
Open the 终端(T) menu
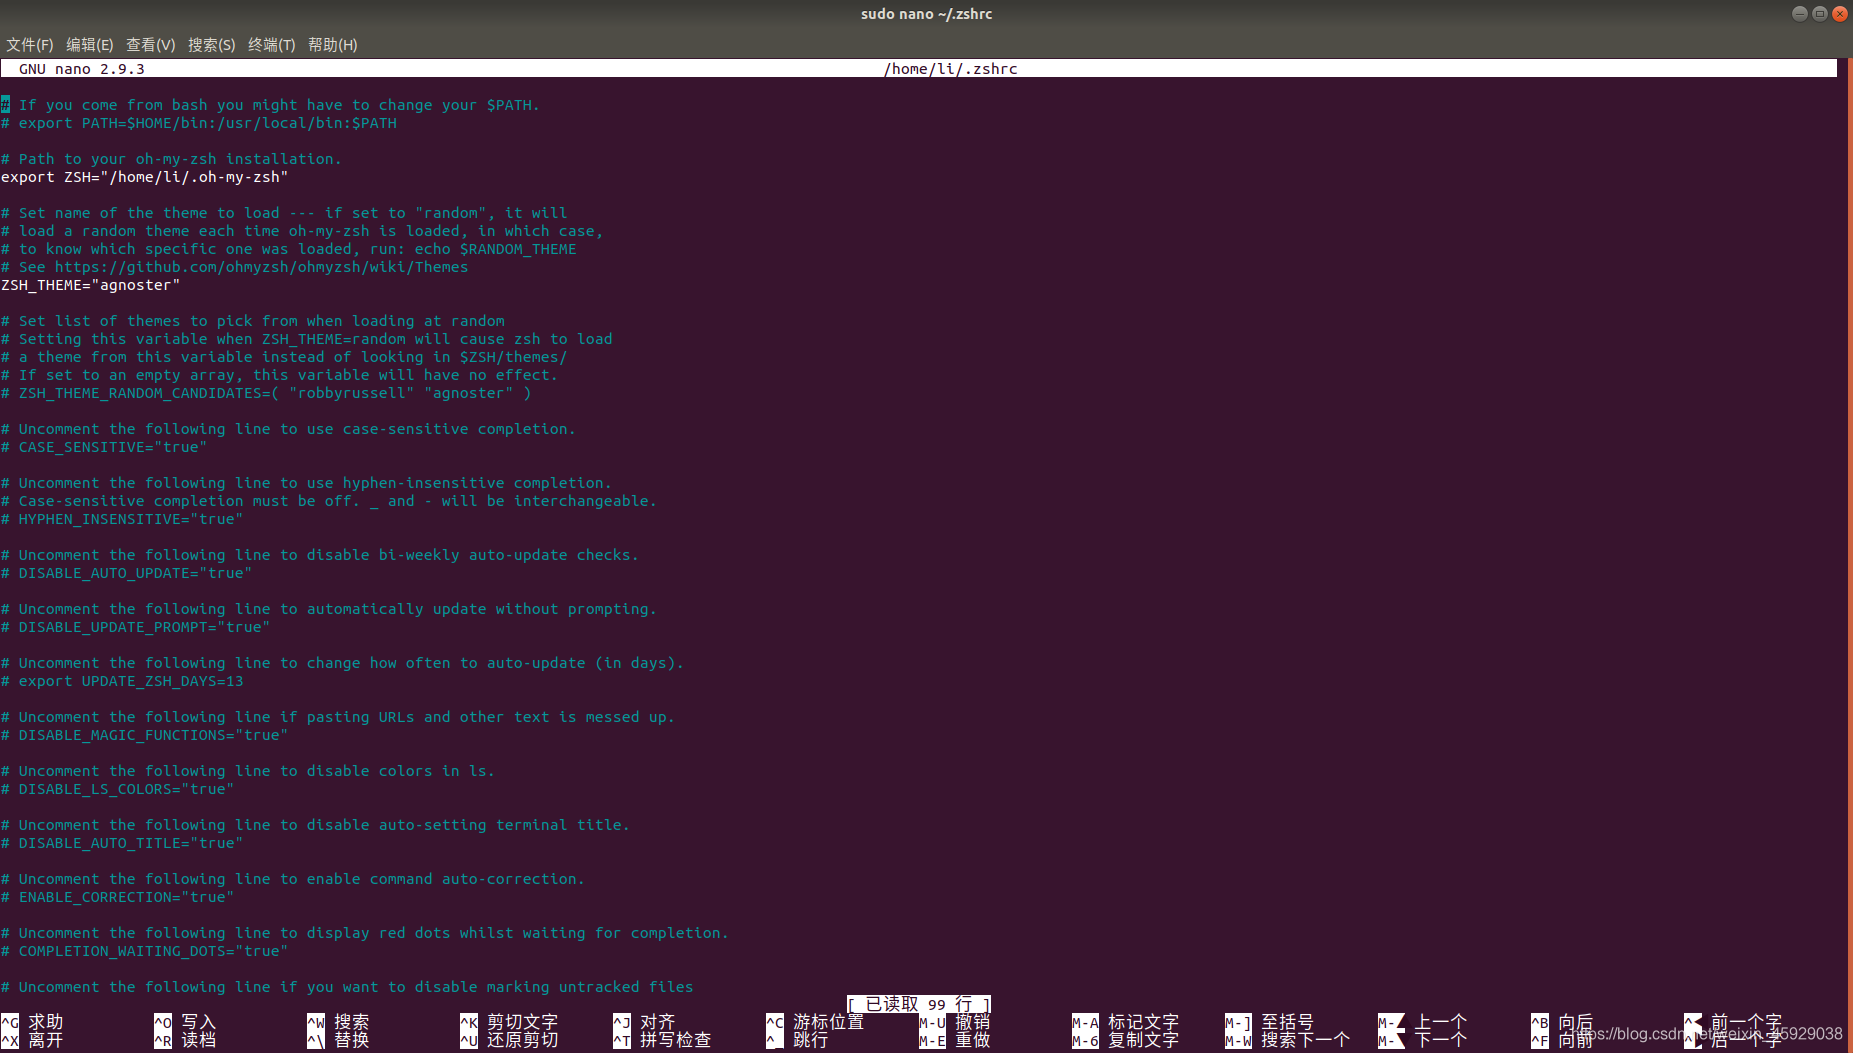(x=272, y=45)
